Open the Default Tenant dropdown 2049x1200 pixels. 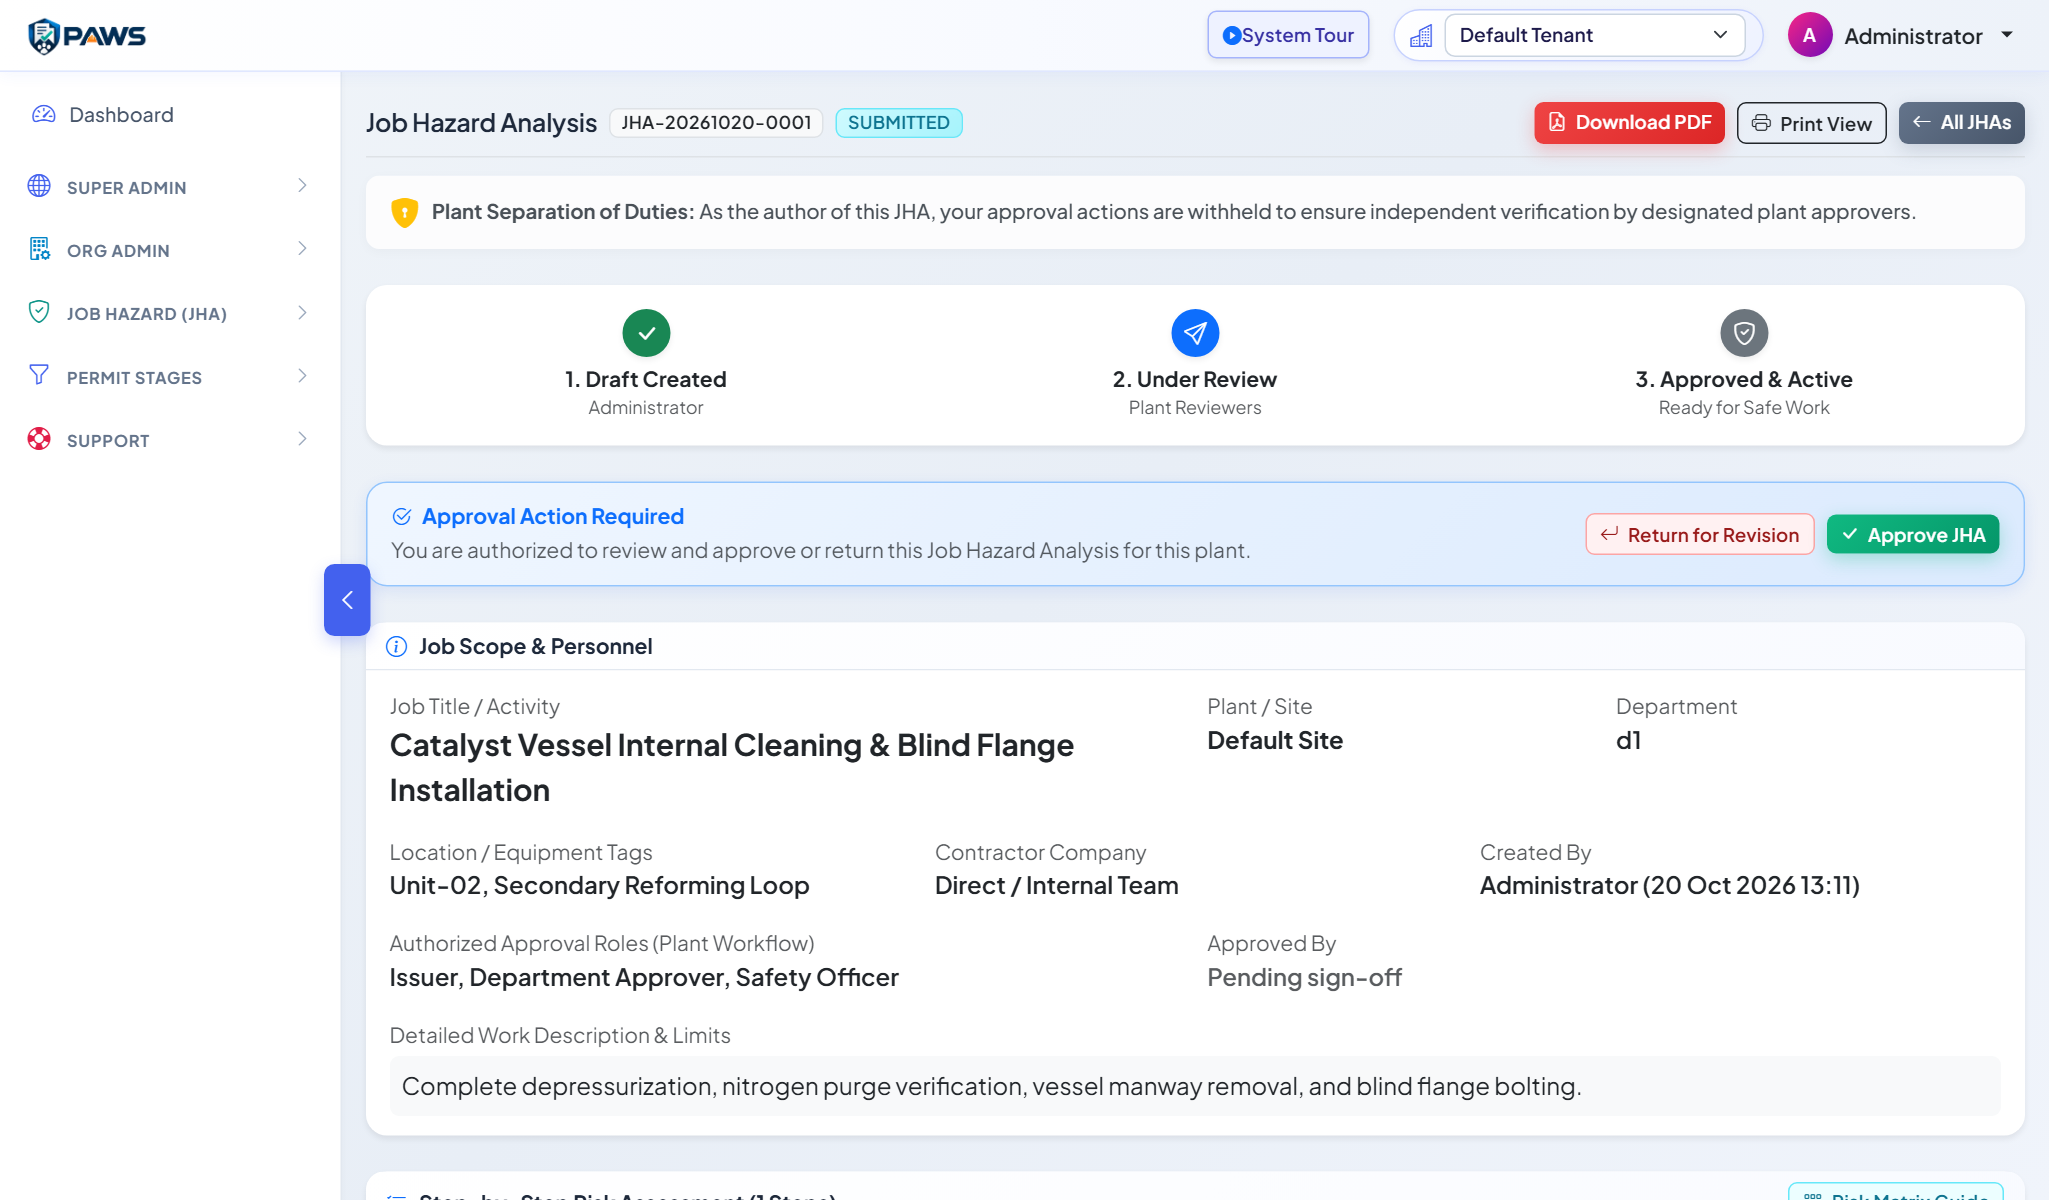(x=1594, y=36)
